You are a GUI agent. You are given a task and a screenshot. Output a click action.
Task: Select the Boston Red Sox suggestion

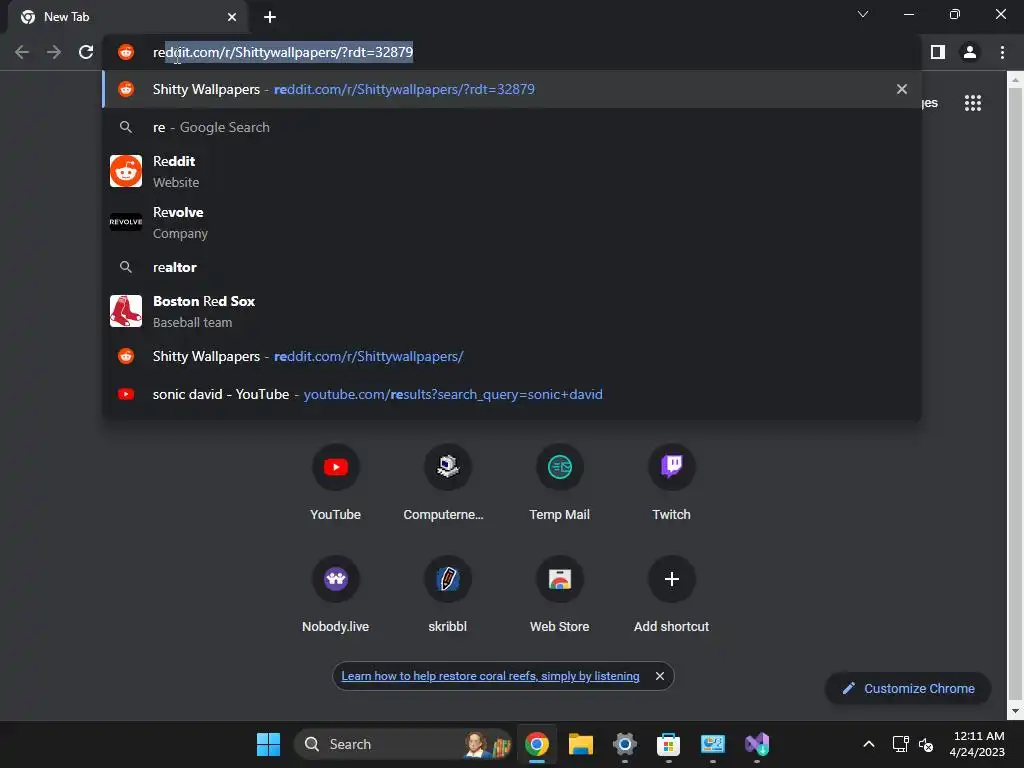[x=512, y=311]
